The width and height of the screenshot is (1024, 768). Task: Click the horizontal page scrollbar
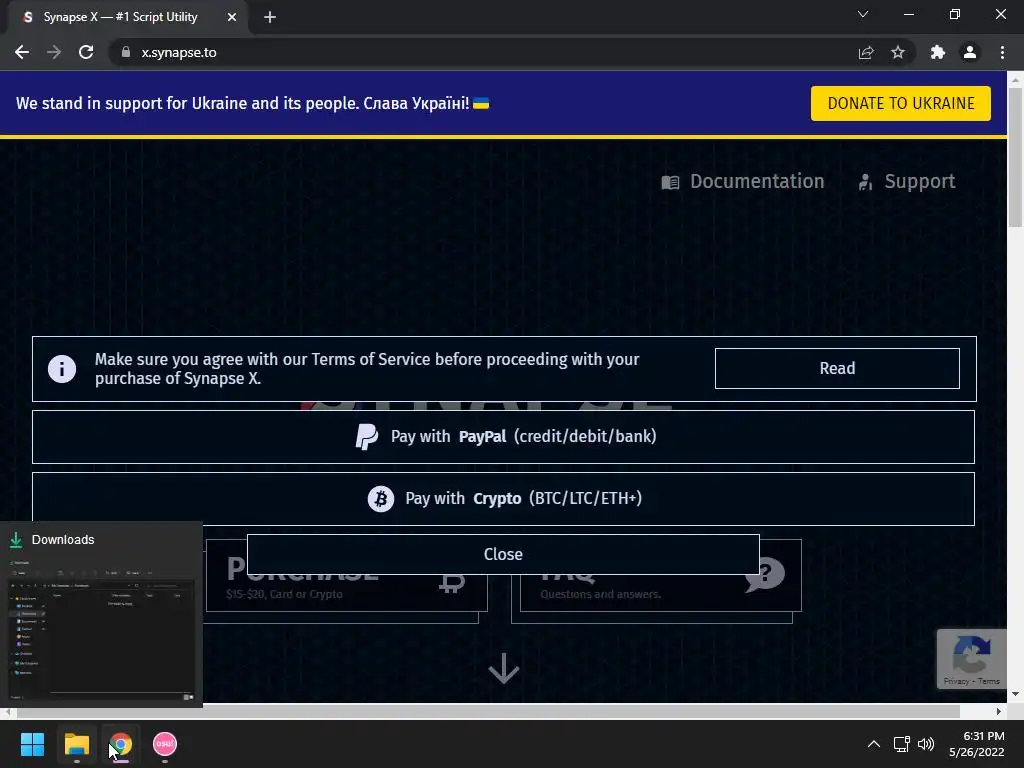[x=487, y=711]
